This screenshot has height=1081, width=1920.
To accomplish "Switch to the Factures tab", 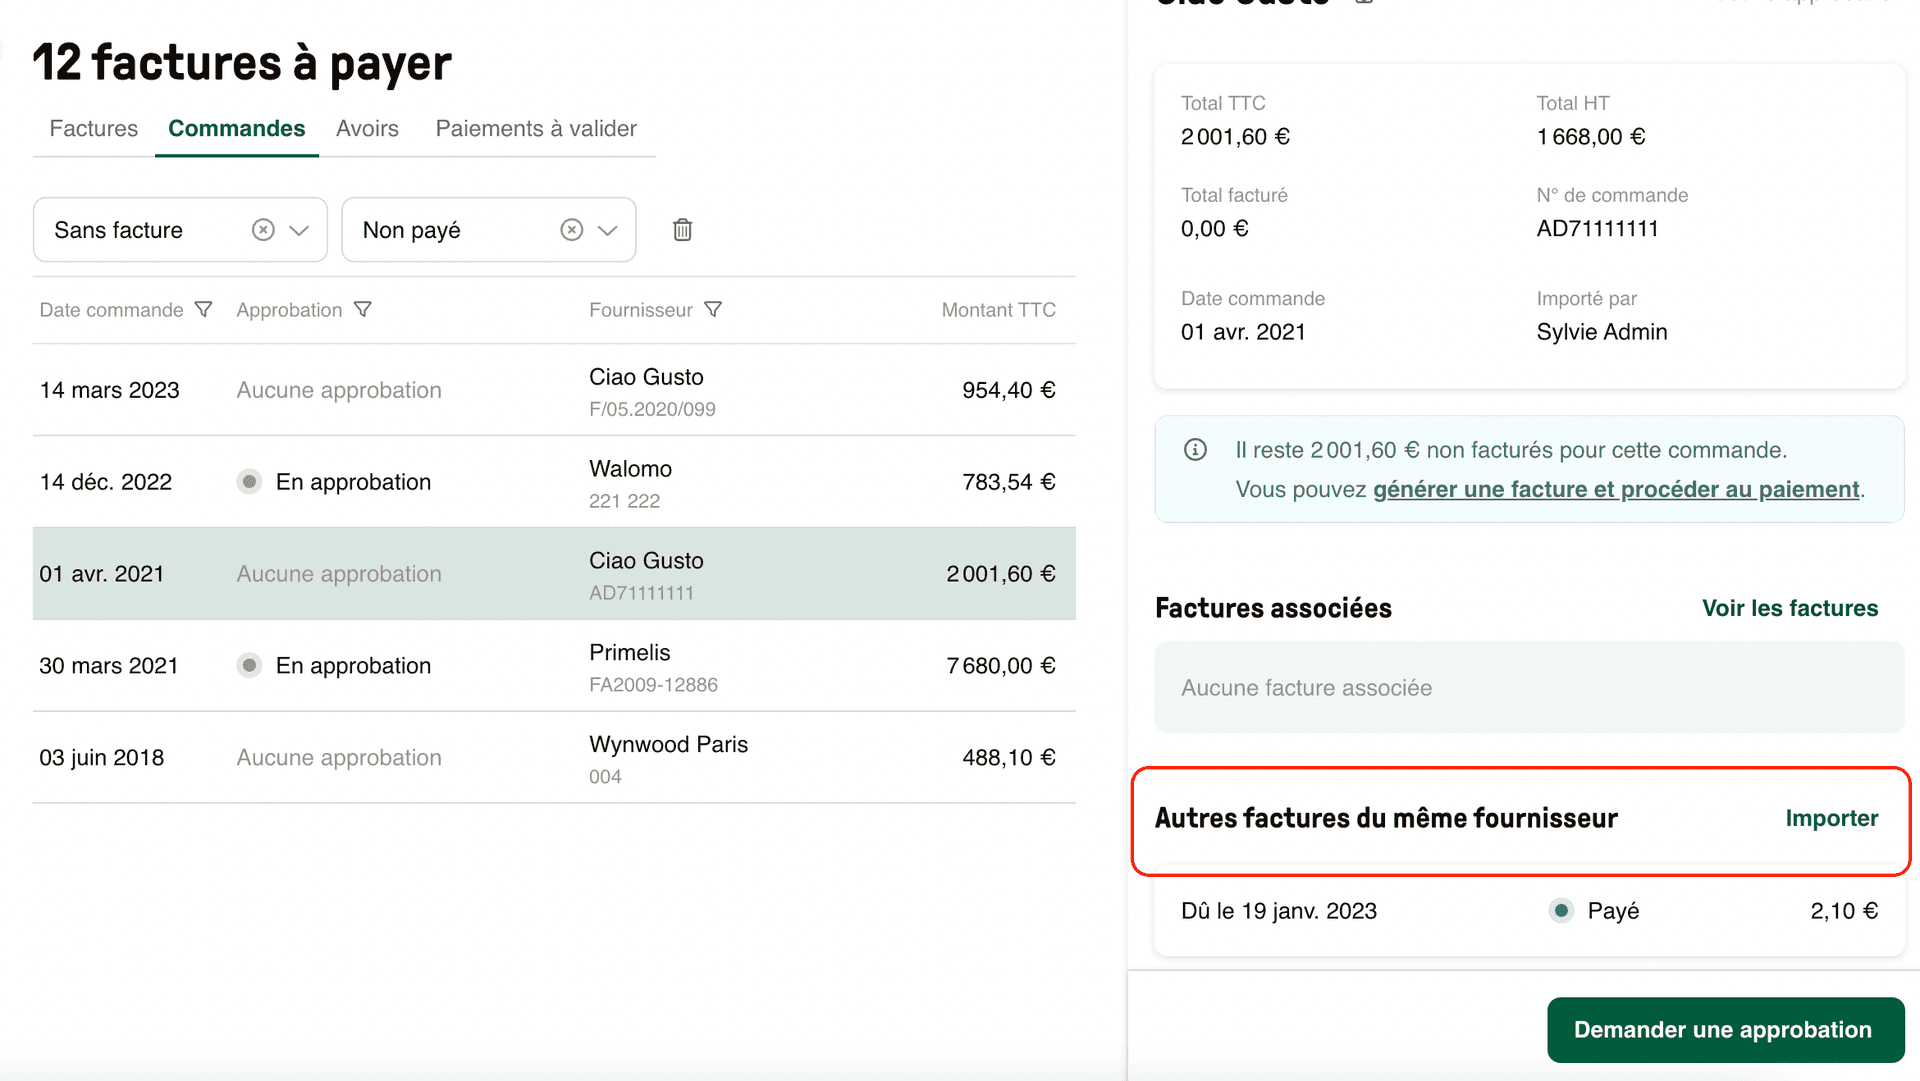I will tap(94, 129).
